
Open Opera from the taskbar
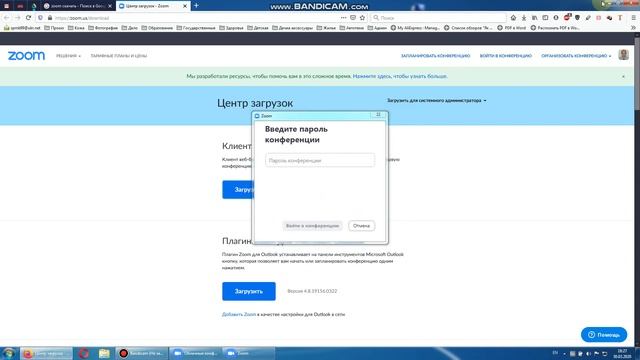[84, 353]
